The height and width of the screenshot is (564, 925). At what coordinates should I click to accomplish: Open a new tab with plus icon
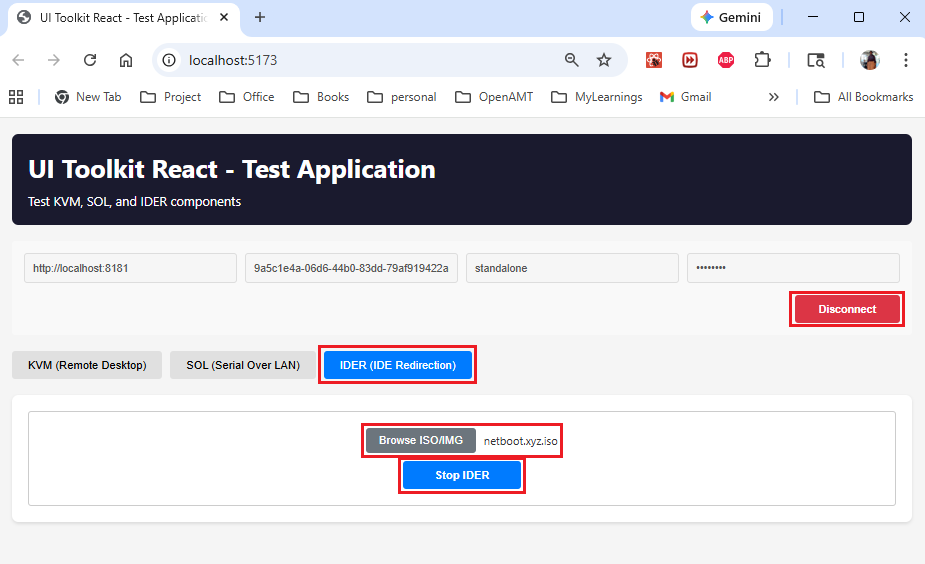(x=260, y=17)
